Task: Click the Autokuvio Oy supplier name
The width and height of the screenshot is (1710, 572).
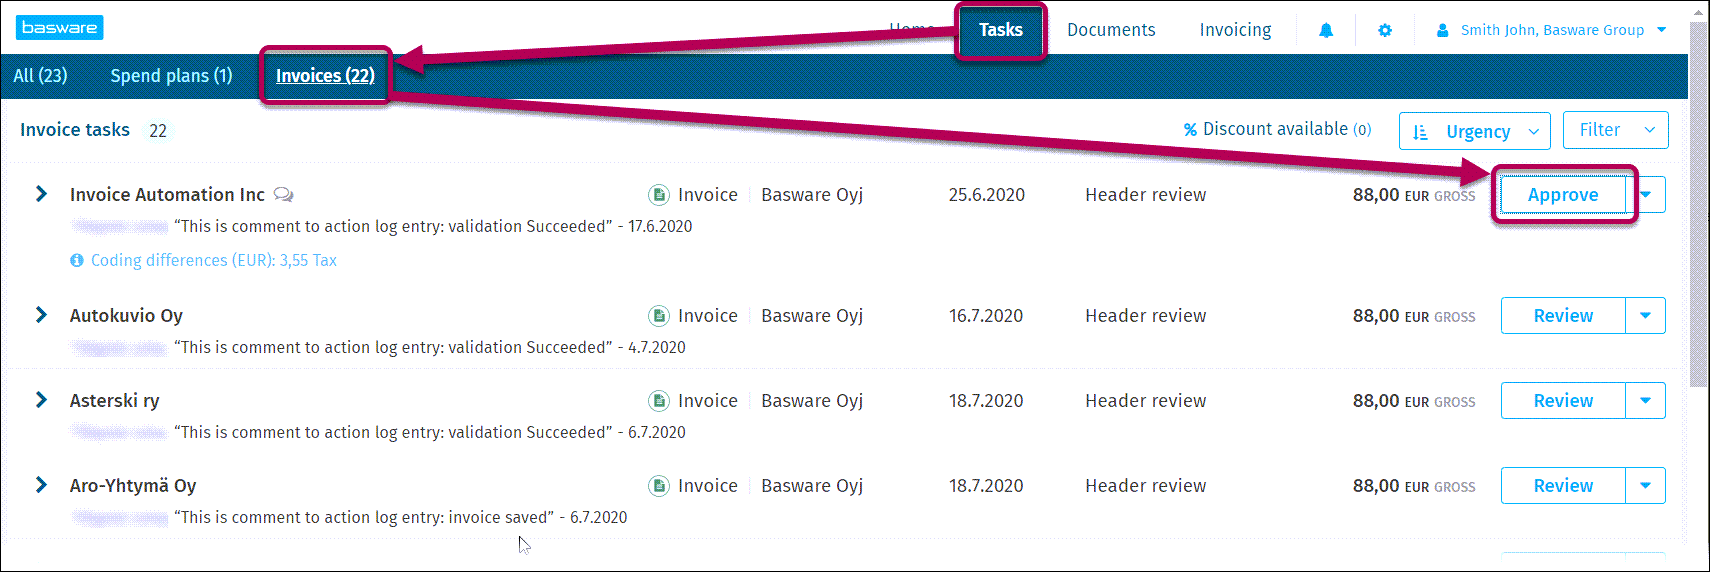Action: point(126,316)
